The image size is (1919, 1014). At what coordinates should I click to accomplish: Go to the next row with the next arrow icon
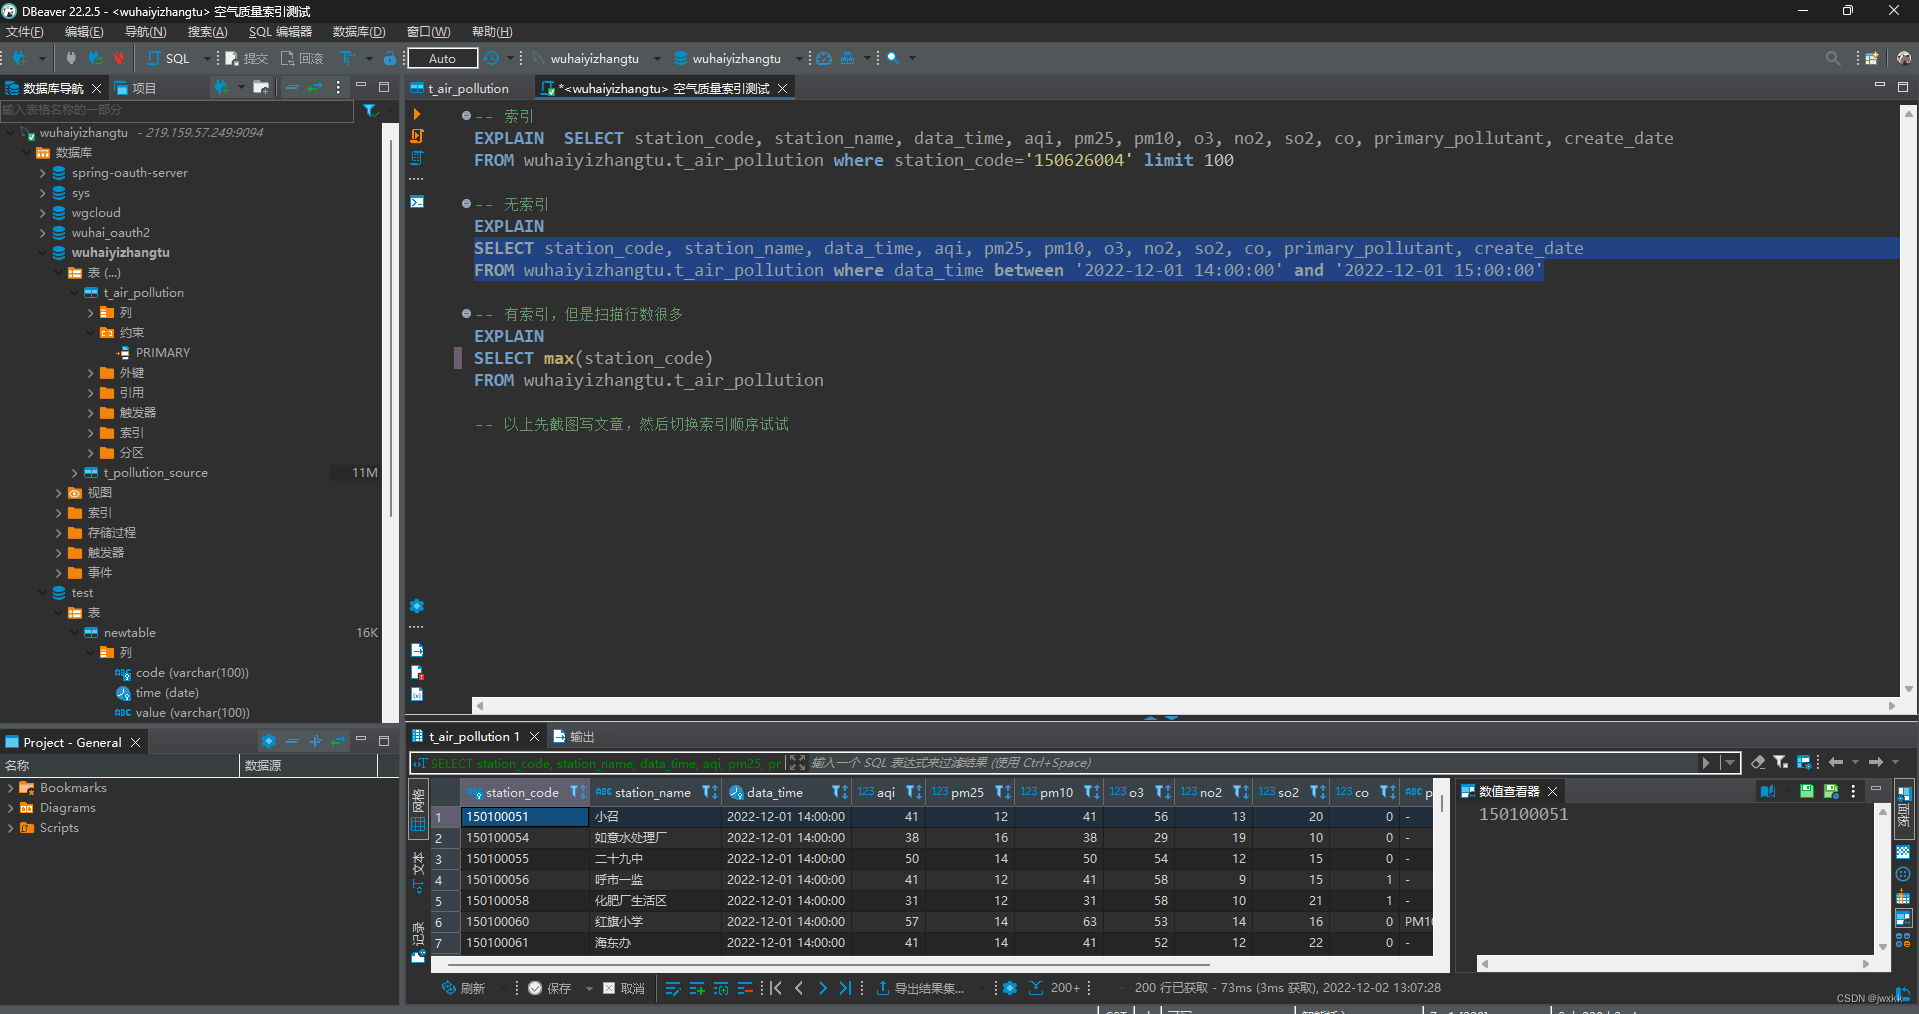pos(823,988)
